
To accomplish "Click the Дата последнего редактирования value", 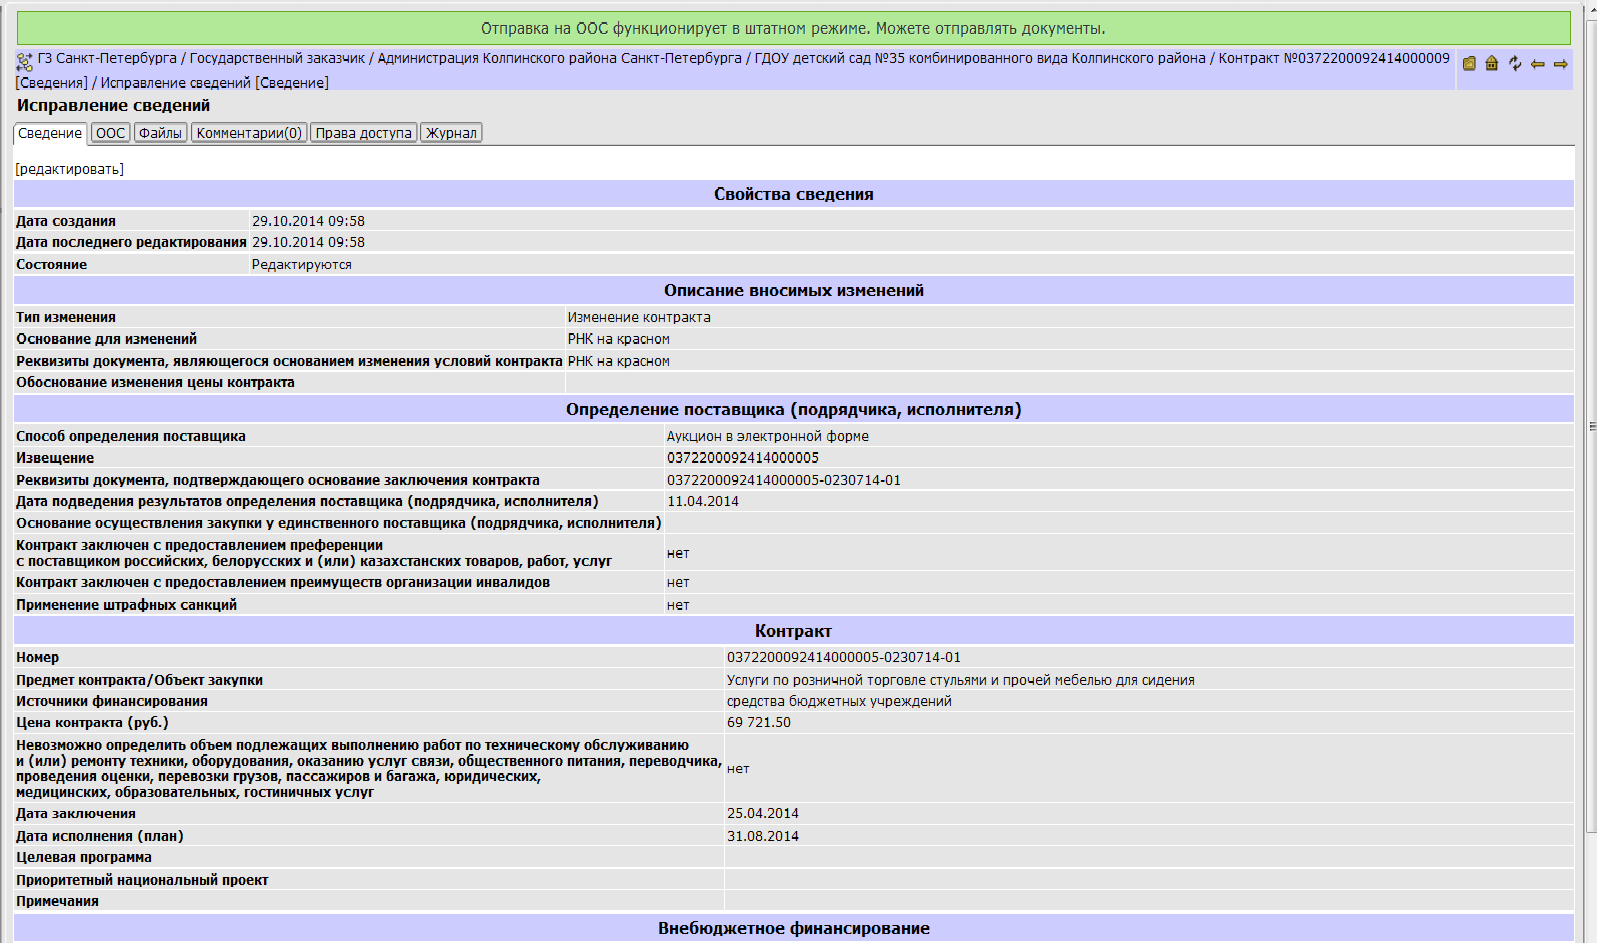I will (x=308, y=242).
